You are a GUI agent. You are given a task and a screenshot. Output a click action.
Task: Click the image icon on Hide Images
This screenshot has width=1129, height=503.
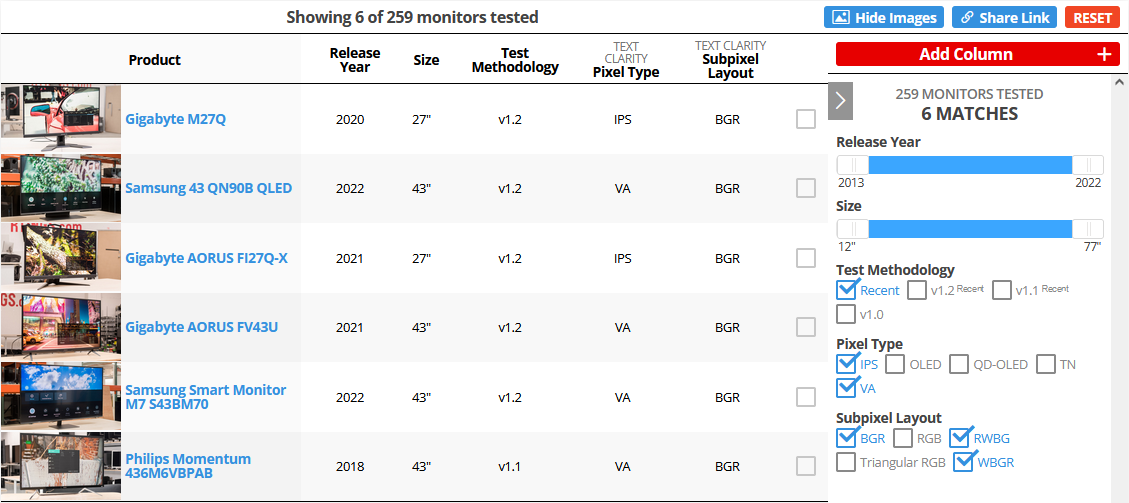841,18
